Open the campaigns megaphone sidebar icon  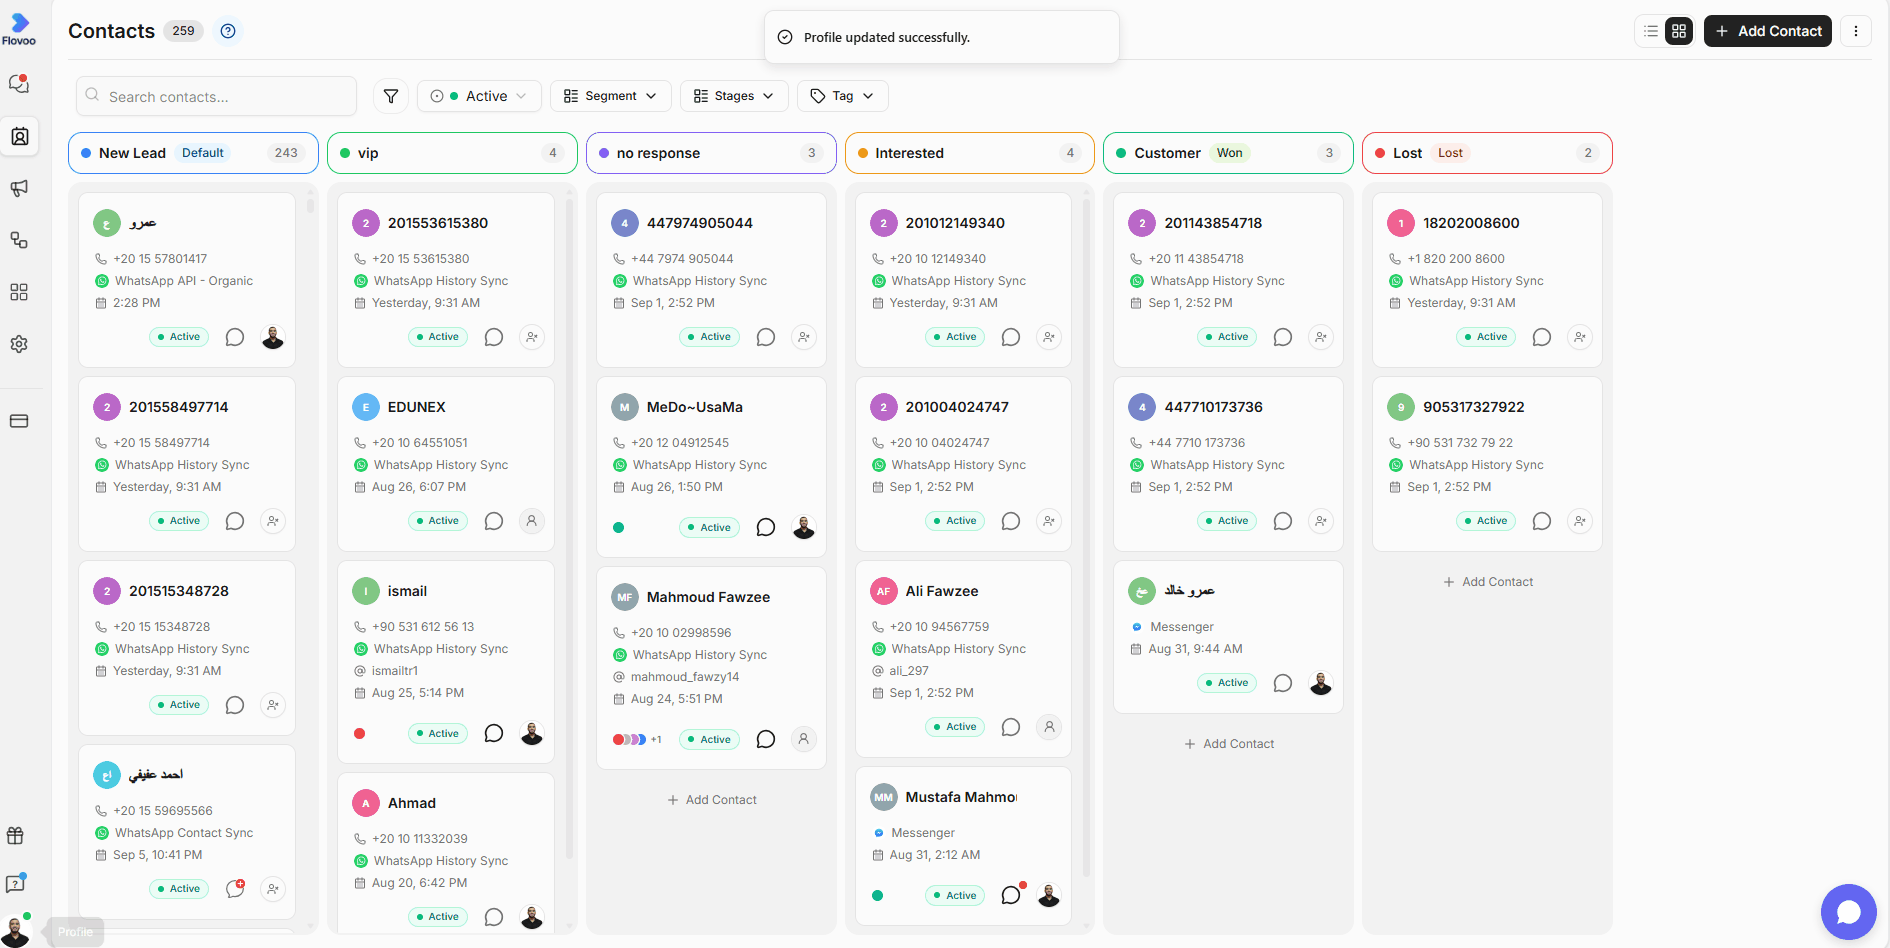coord(19,188)
